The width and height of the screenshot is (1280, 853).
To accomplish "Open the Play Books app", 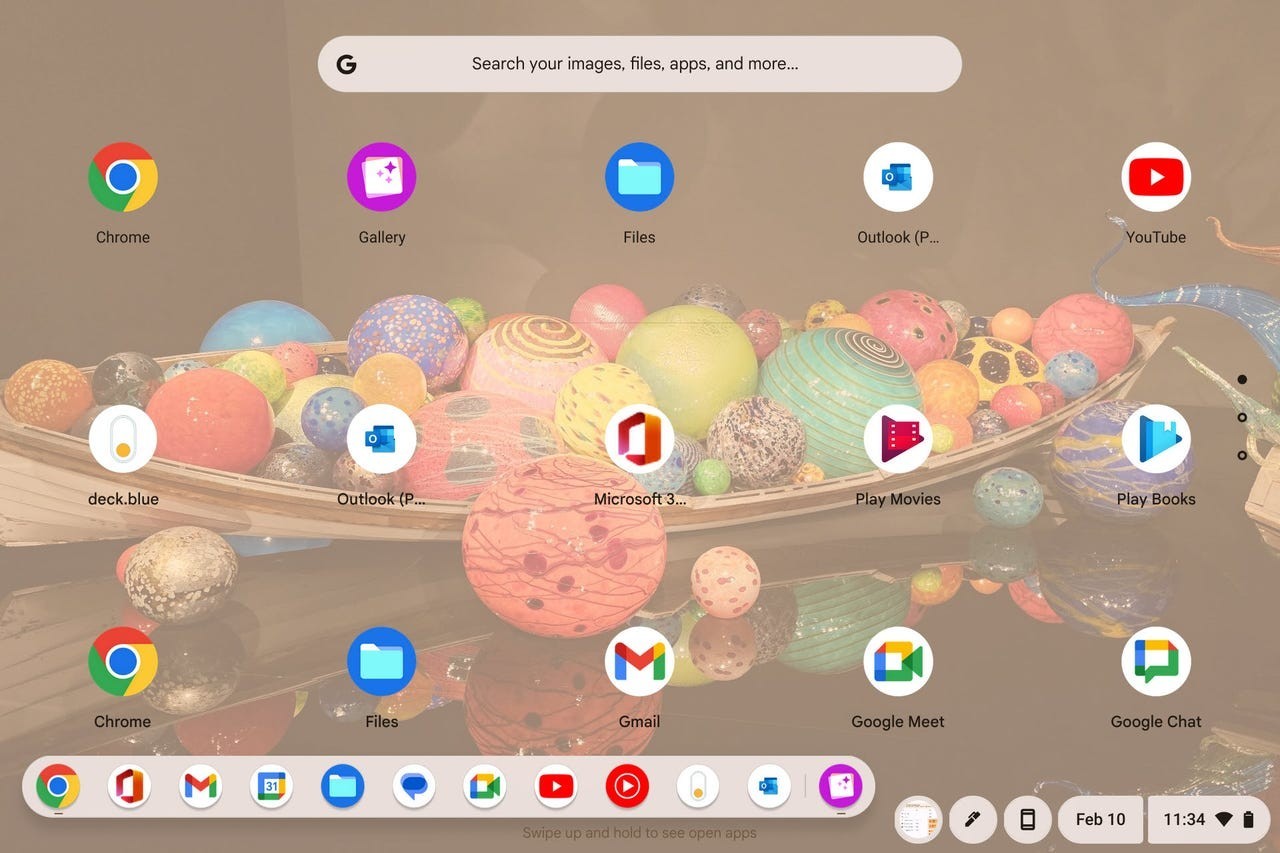I will (x=1156, y=439).
